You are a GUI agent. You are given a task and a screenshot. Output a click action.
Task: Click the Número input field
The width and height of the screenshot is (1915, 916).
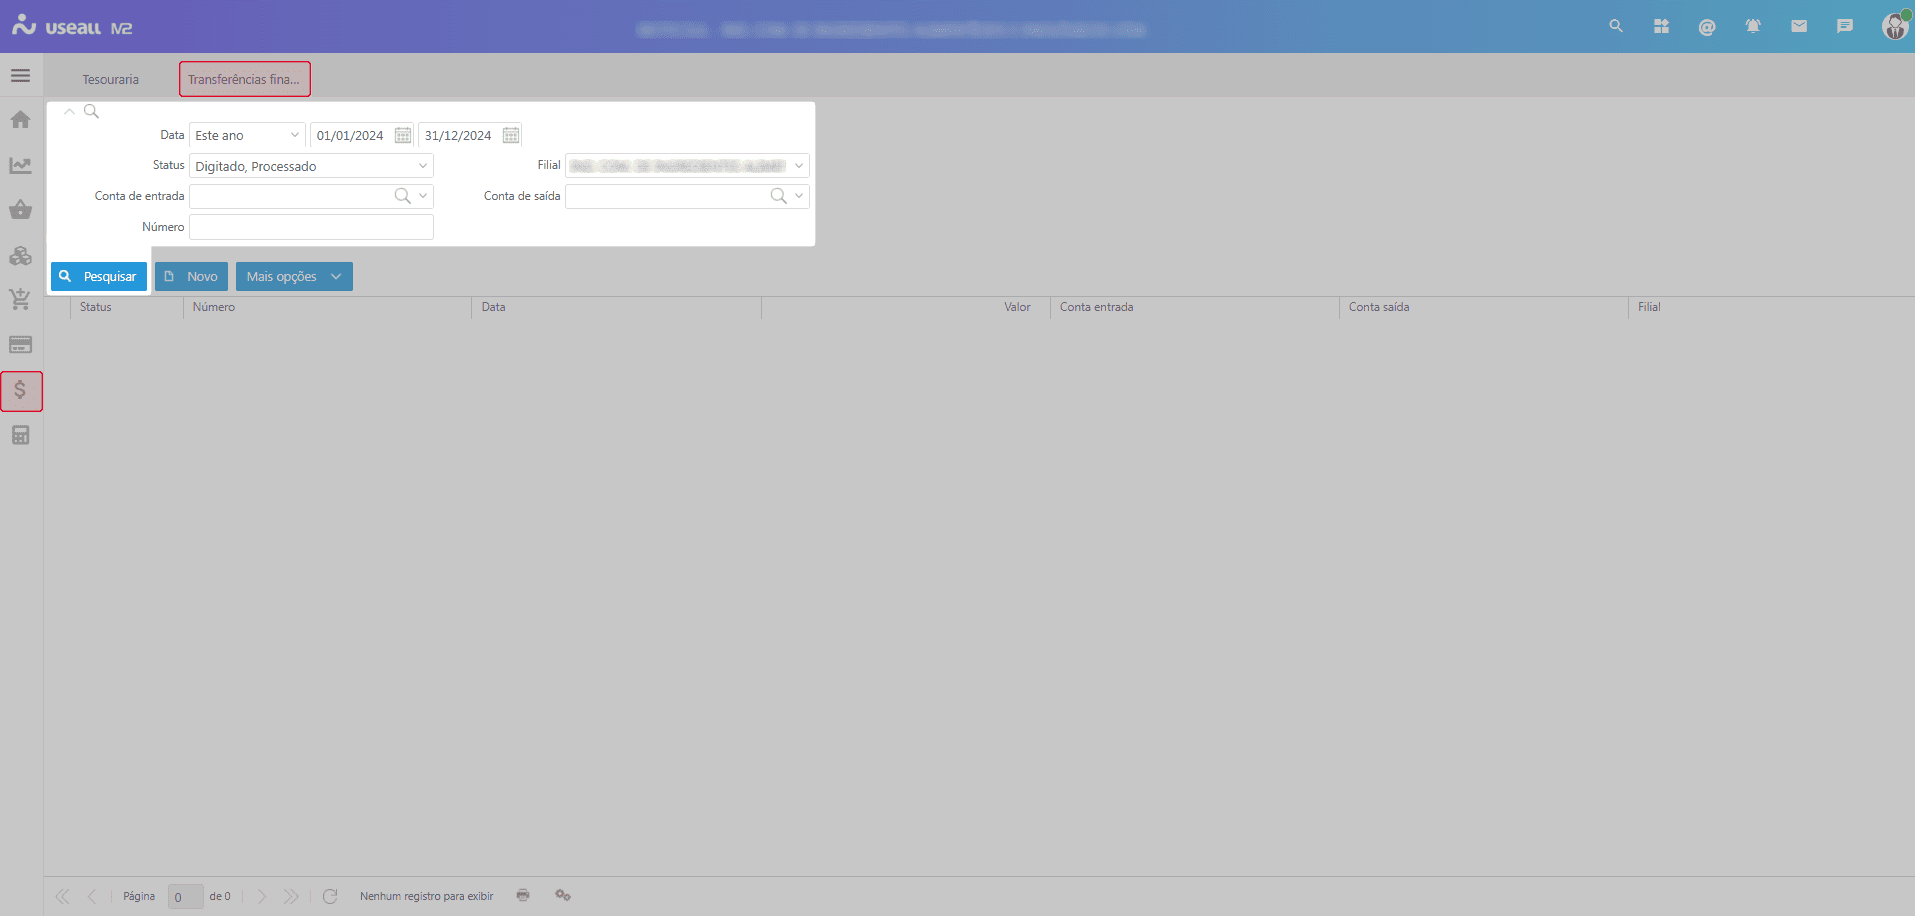[x=311, y=227]
